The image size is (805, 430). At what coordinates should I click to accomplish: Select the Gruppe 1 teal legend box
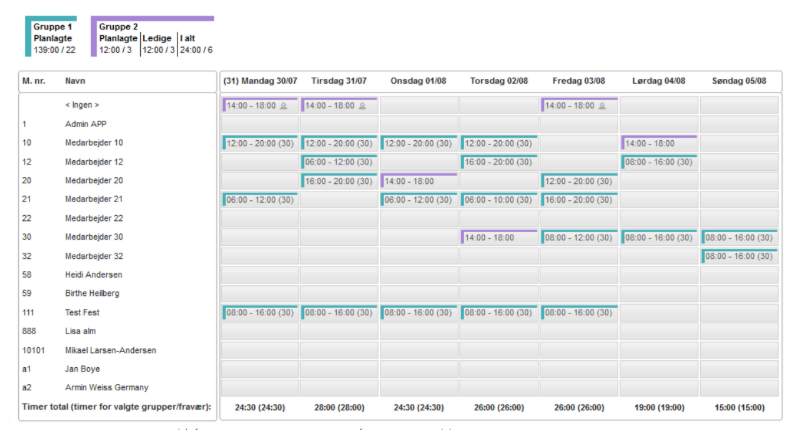(x=50, y=38)
